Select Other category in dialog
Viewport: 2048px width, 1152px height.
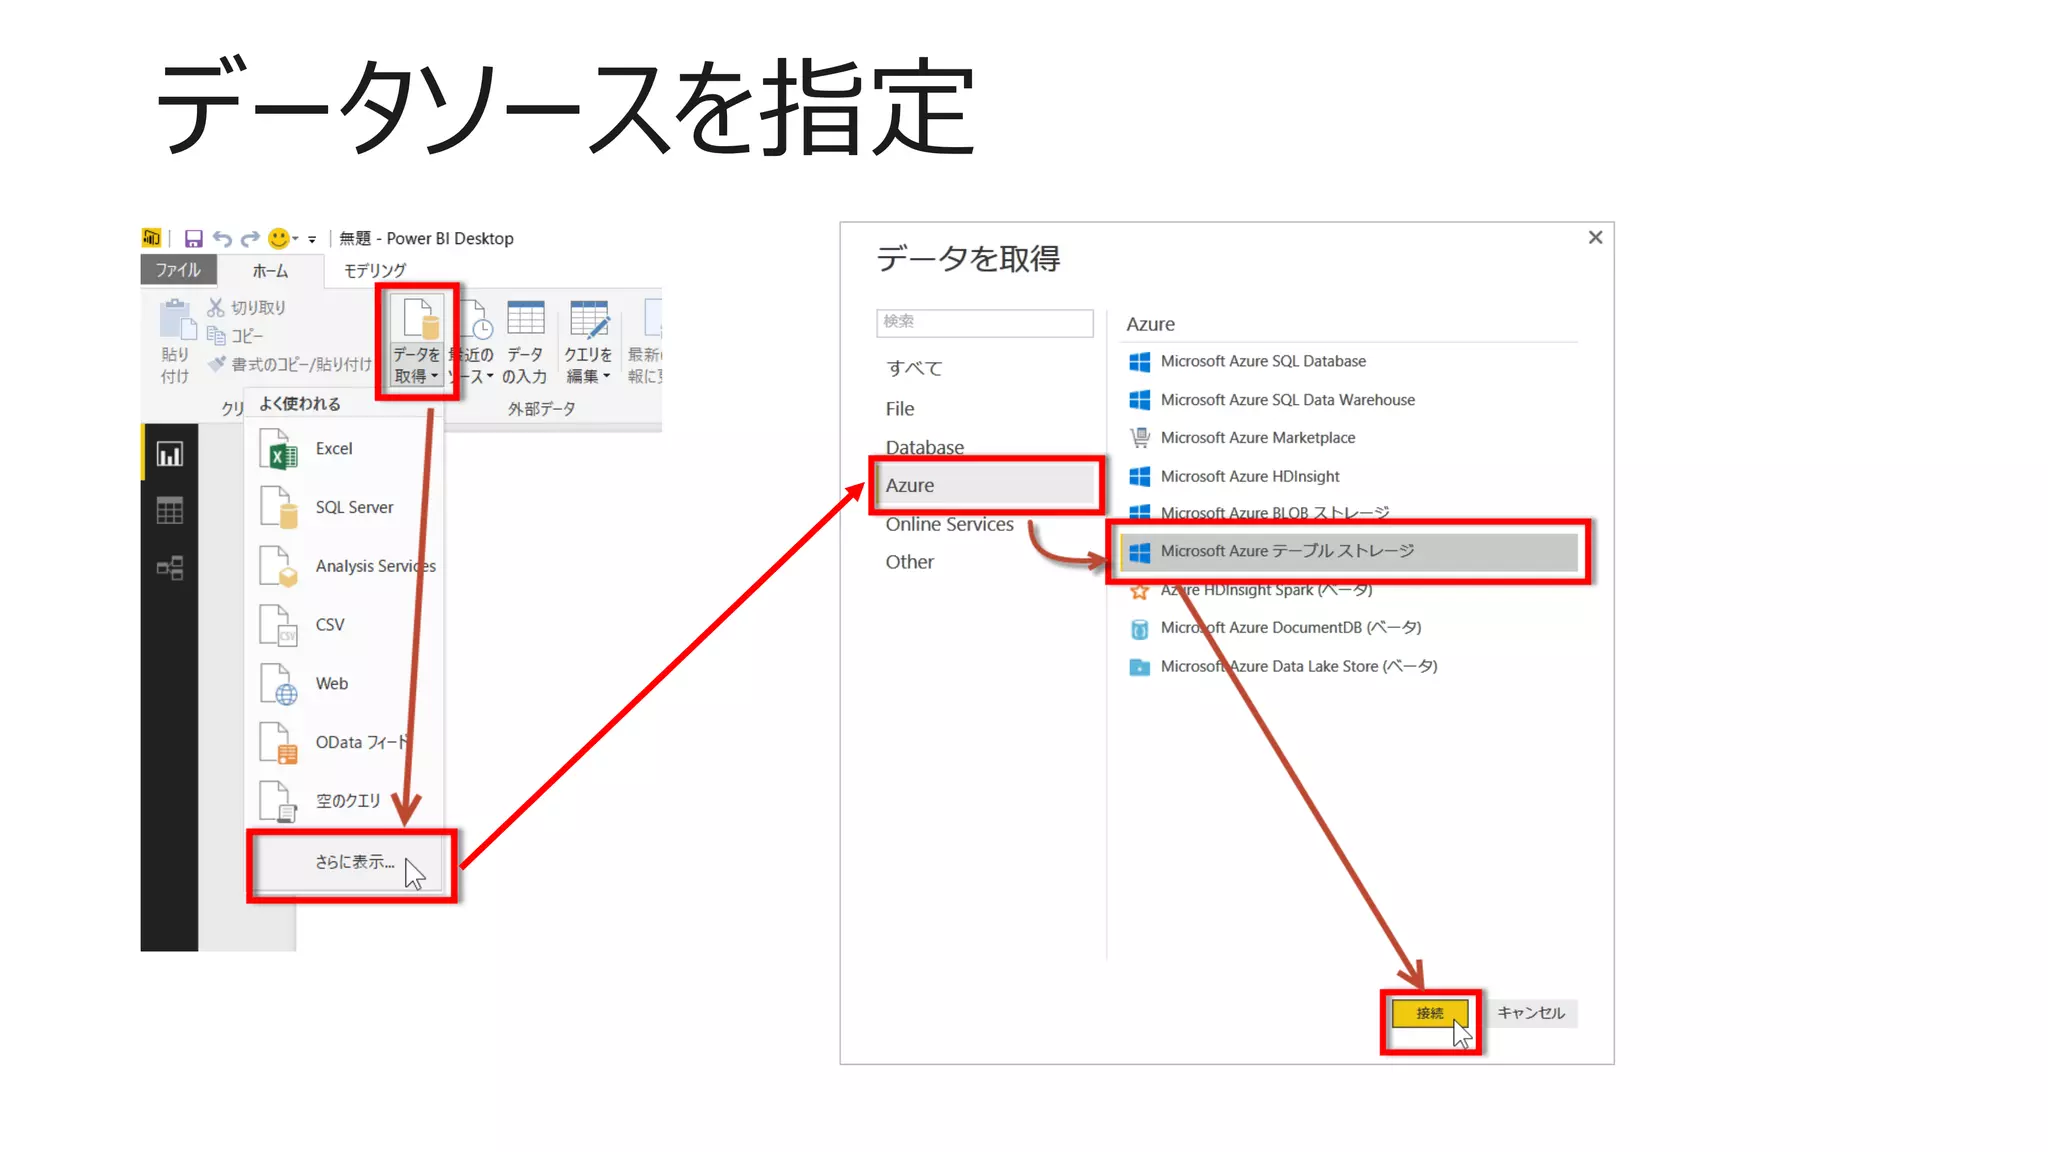pos(909,563)
